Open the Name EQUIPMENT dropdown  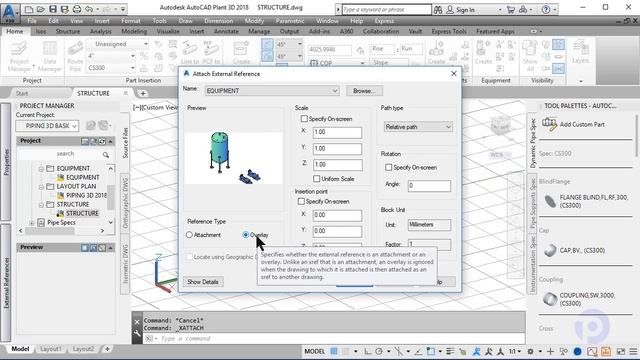(272, 91)
